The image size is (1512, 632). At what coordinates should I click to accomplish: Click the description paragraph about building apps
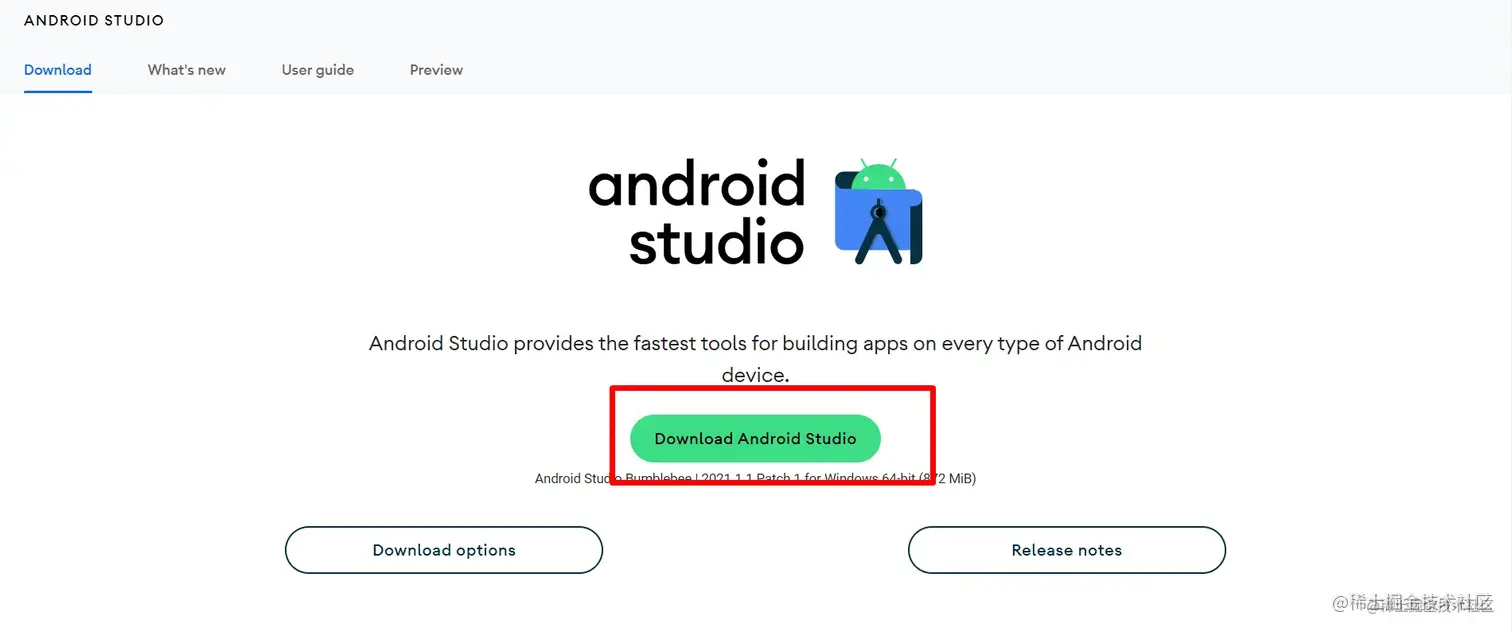[x=755, y=344]
